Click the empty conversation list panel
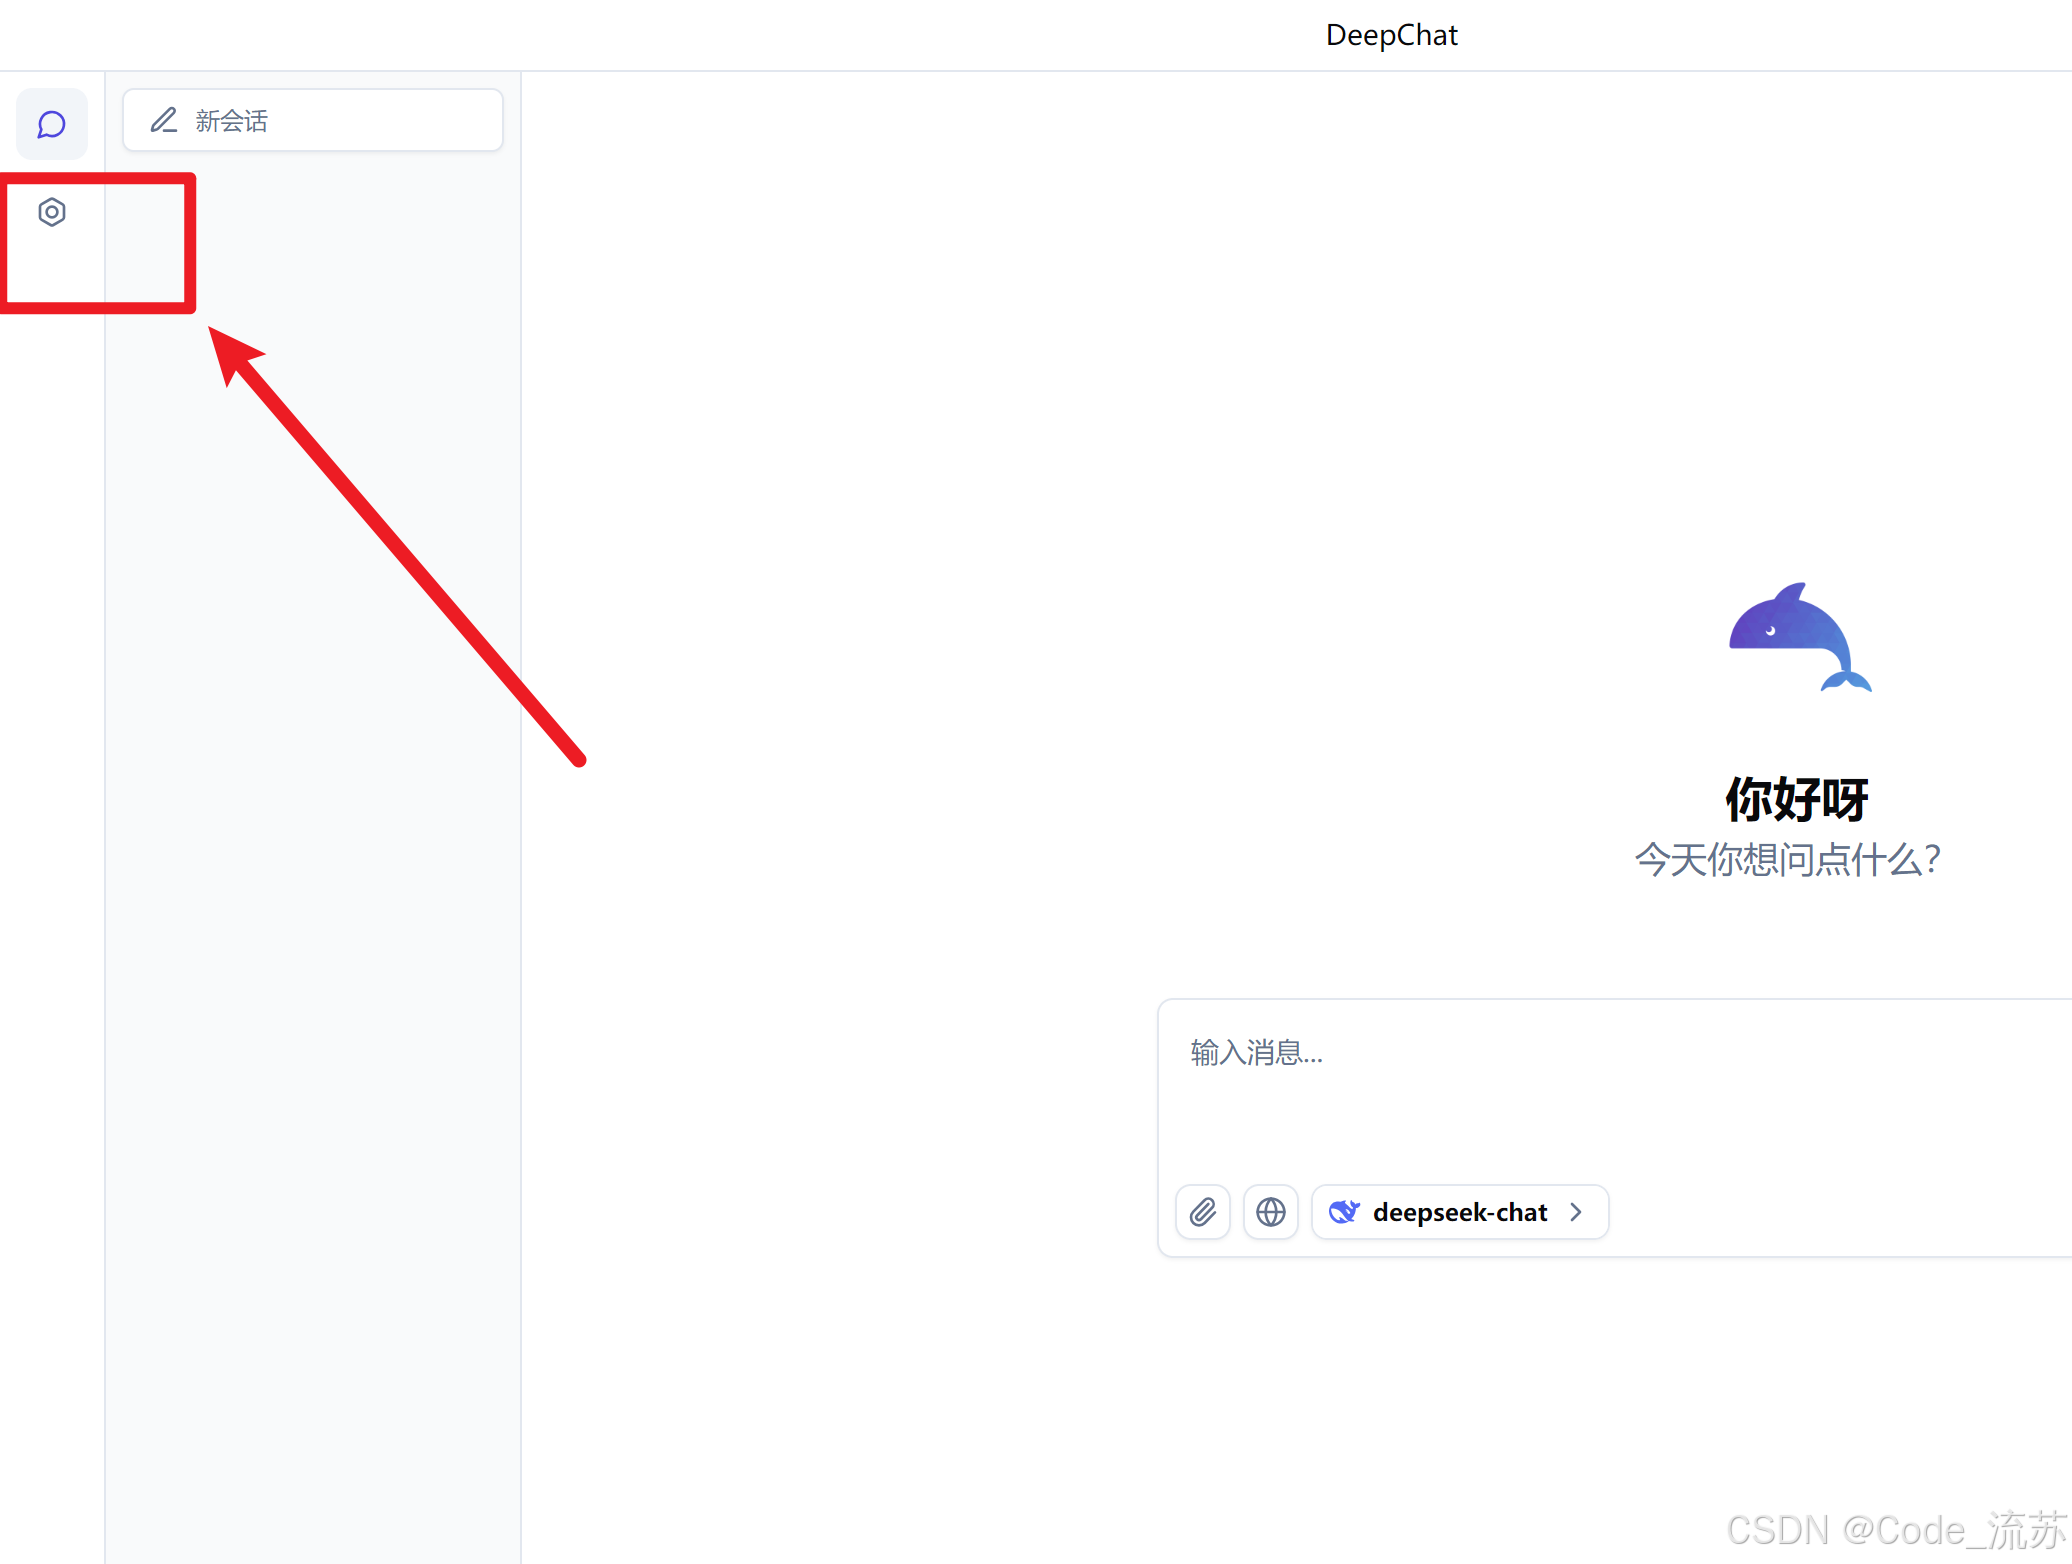The height and width of the screenshot is (1564, 2072). click(312, 1000)
